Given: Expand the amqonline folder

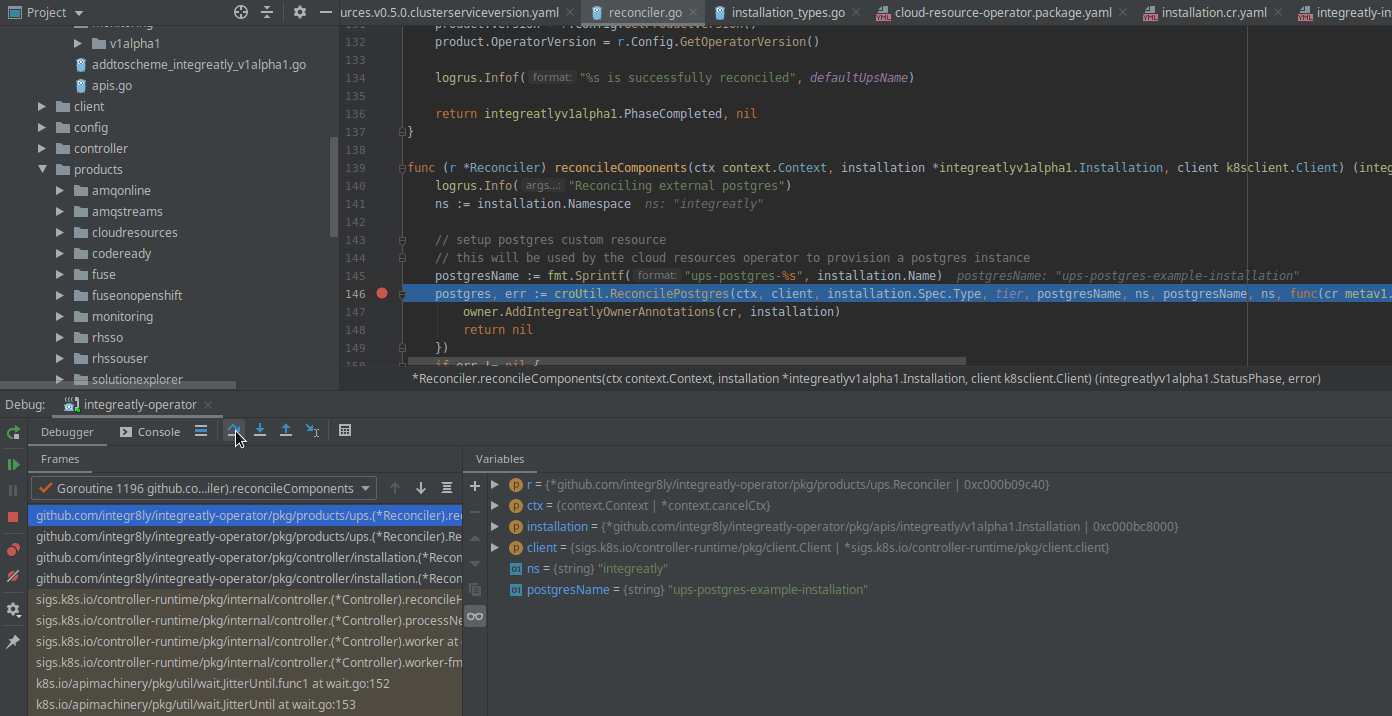Looking at the screenshot, I should pos(61,191).
